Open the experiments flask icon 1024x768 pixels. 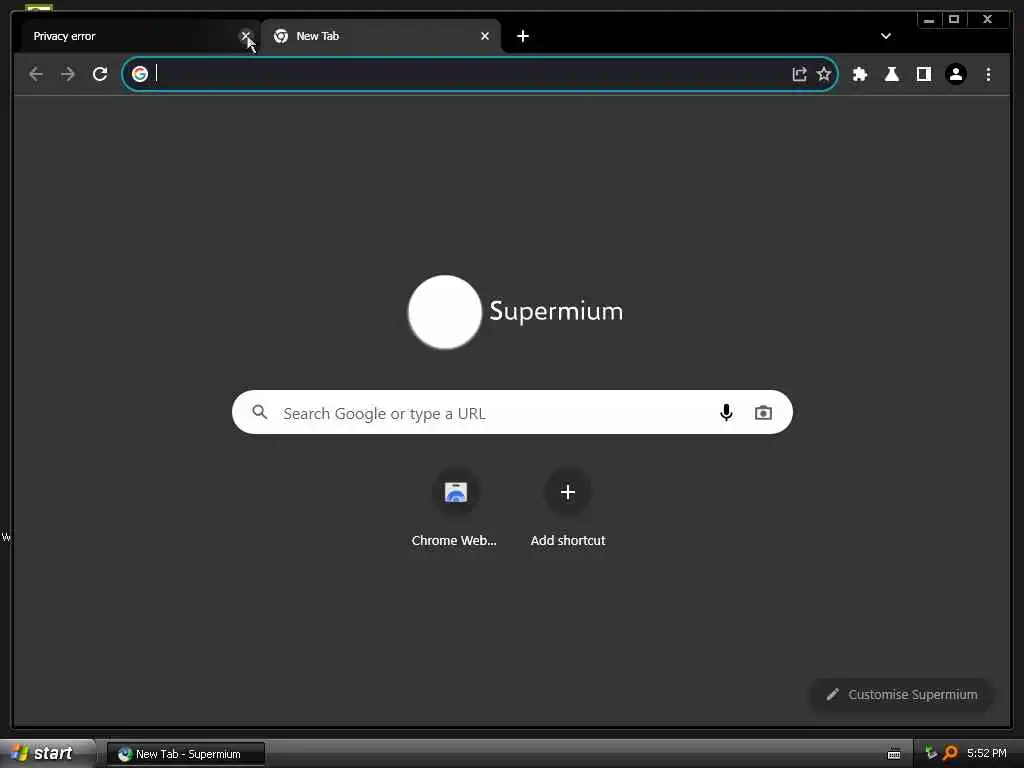coord(891,74)
